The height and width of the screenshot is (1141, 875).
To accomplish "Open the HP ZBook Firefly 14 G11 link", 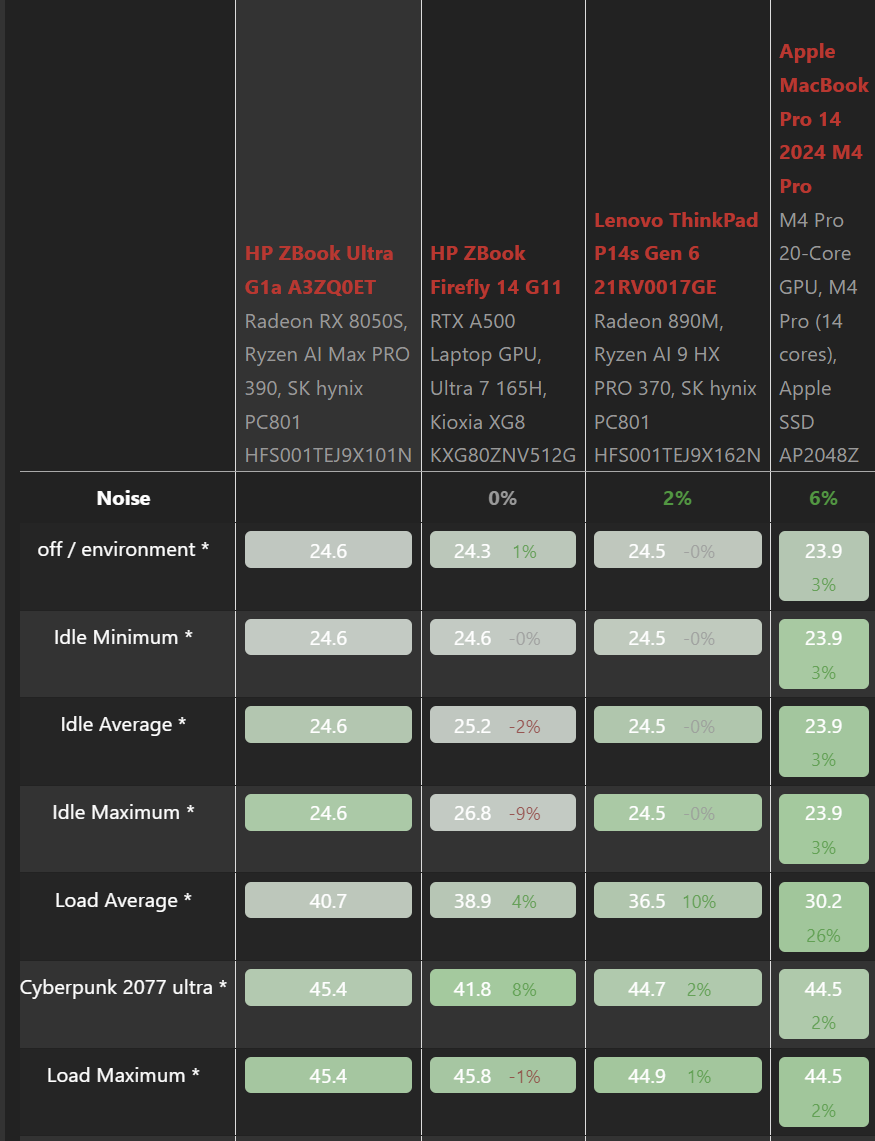I will coord(496,270).
